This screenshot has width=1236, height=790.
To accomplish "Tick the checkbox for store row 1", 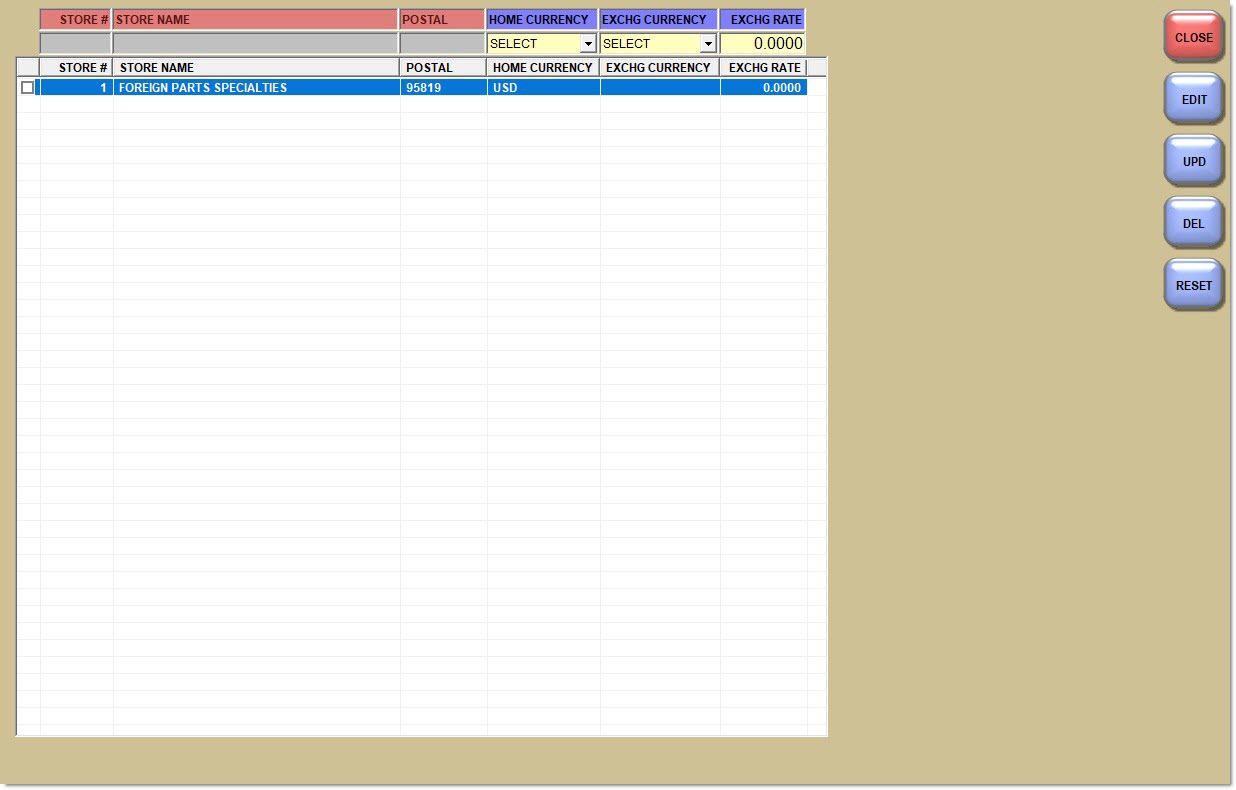I will 27,88.
